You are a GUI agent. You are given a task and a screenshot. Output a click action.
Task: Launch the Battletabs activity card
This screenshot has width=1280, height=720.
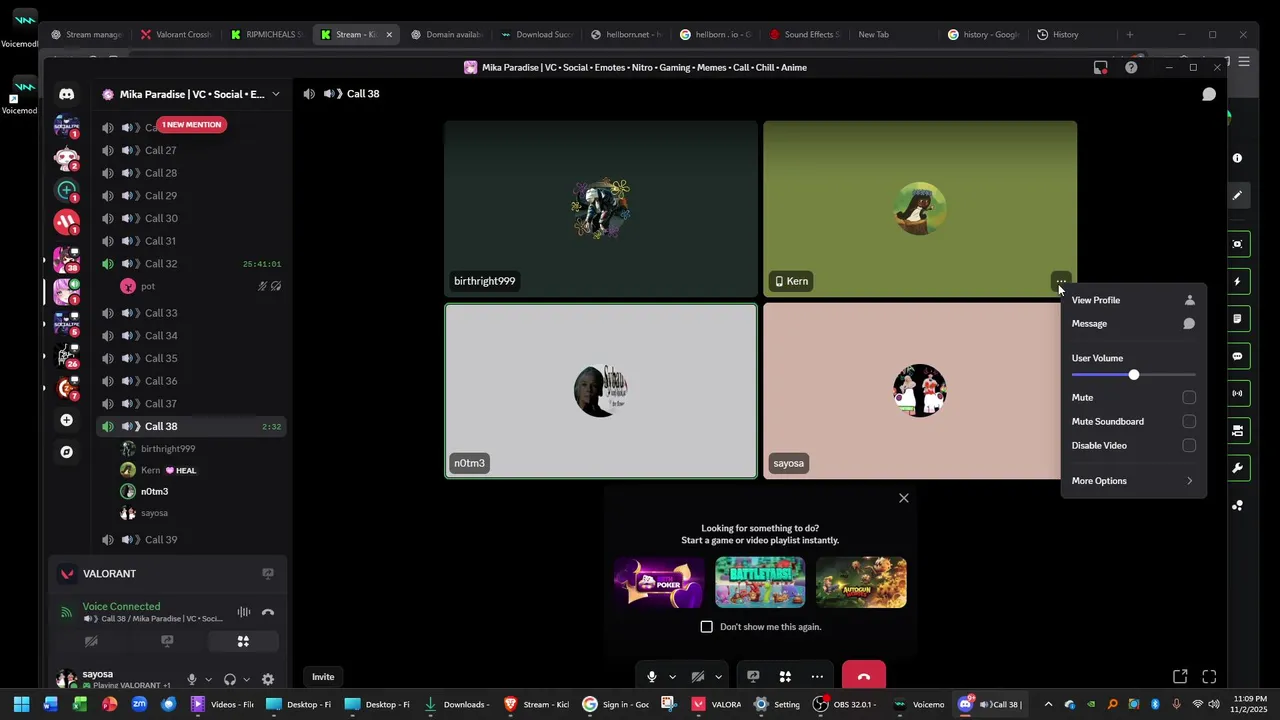[760, 583]
